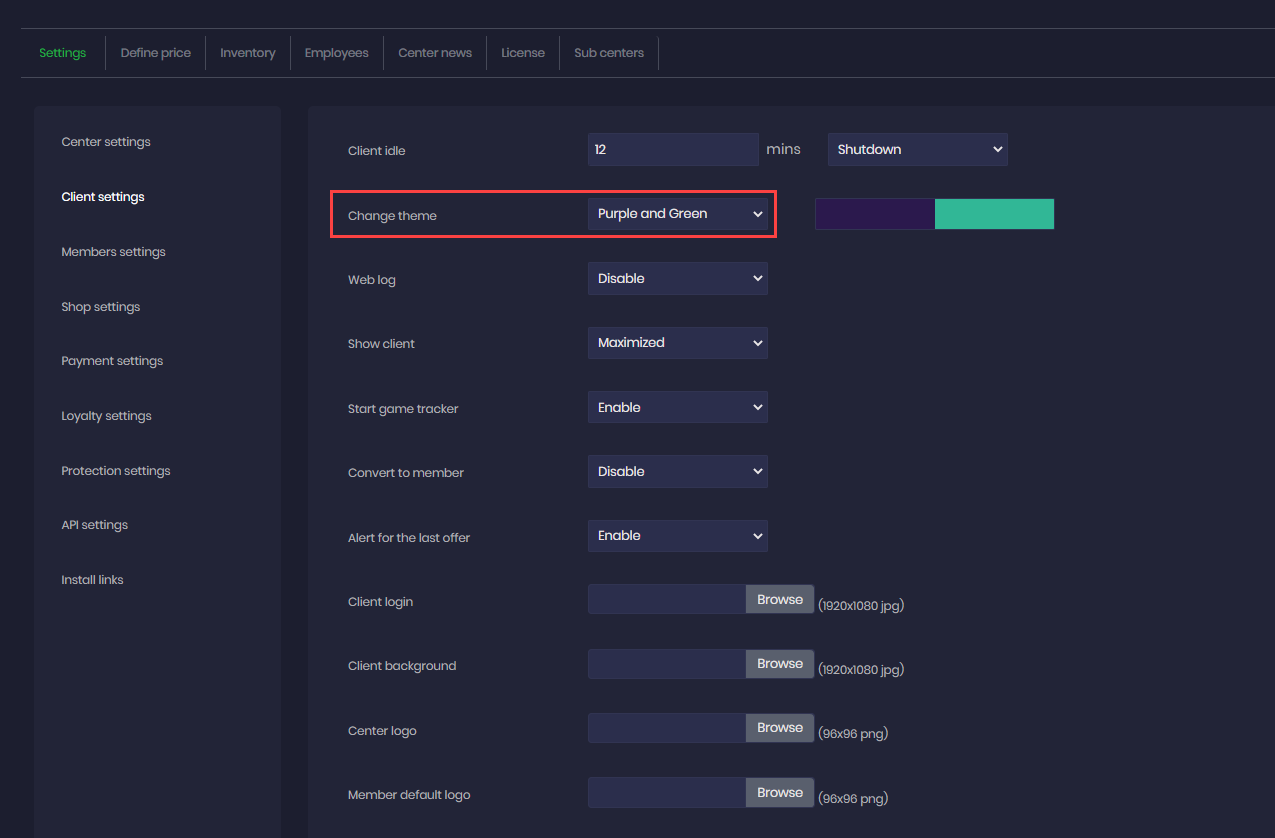1275x838 pixels.
Task: Switch to the Define price tab
Action: point(155,53)
